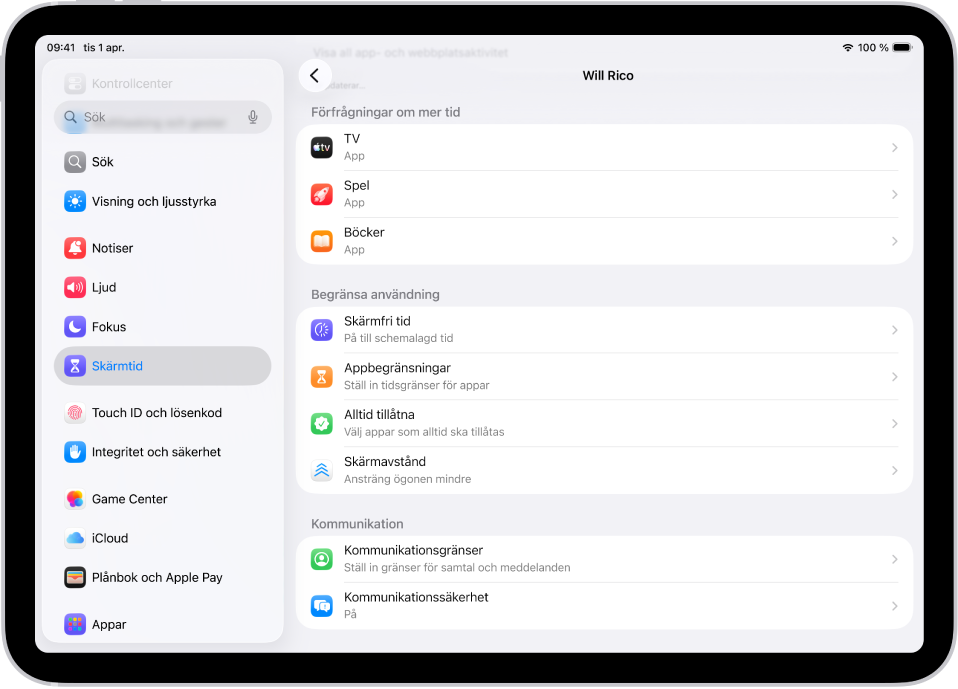Tap the Will Rico title

click(x=608, y=76)
